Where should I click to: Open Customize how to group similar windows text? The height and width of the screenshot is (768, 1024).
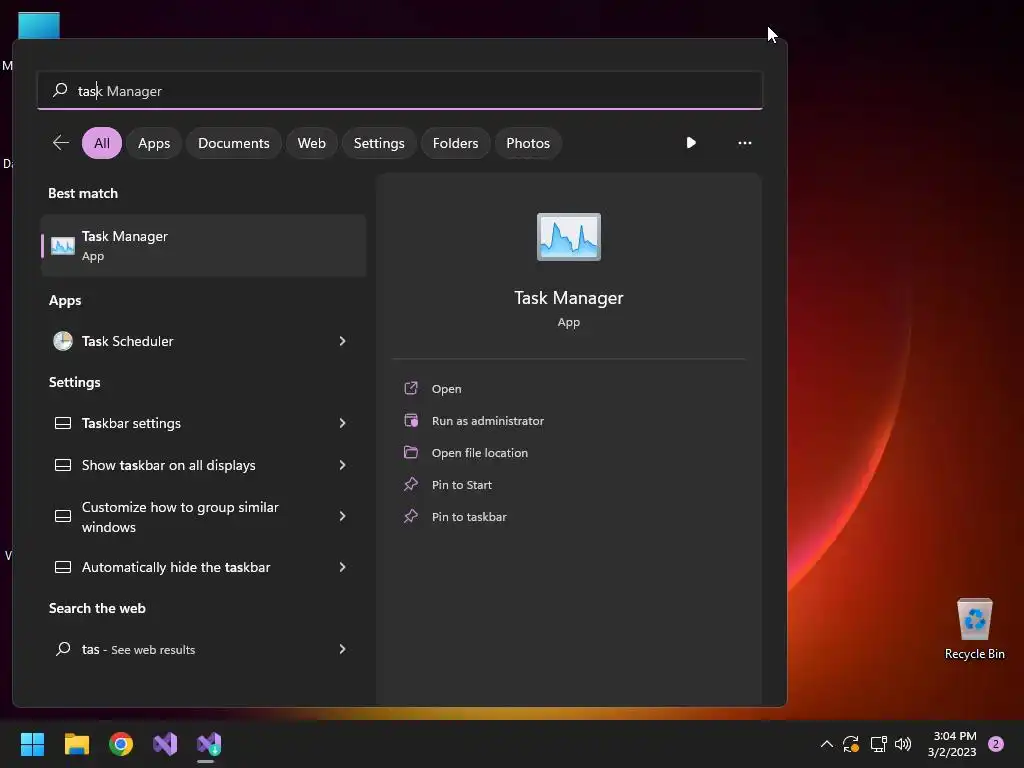tap(180, 517)
